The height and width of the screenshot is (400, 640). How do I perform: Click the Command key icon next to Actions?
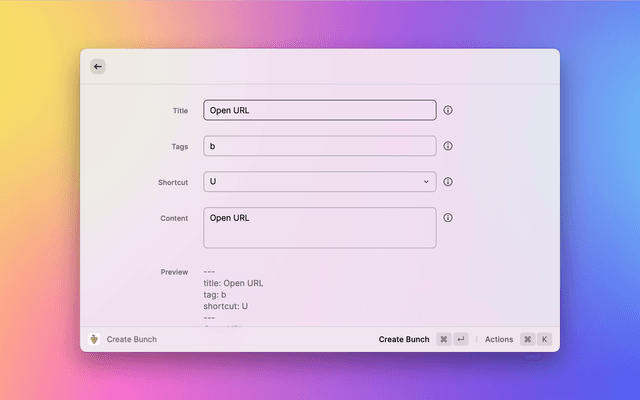tap(527, 339)
